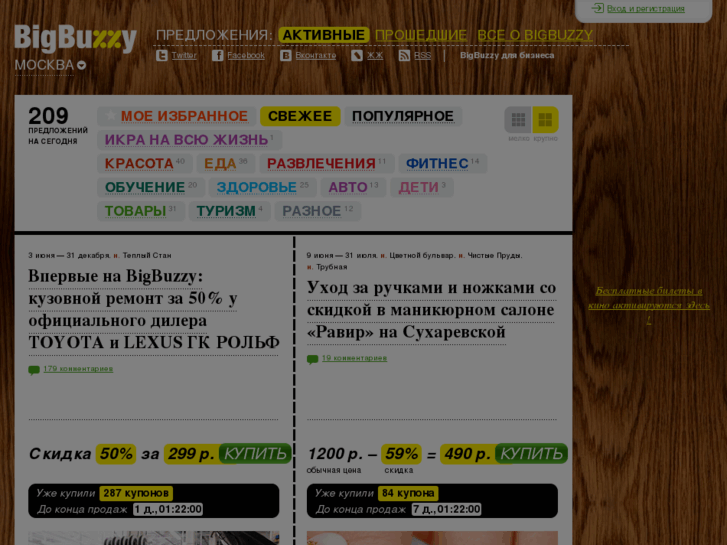Select the Активные offers tab
This screenshot has height=545, width=727.
coord(324,35)
